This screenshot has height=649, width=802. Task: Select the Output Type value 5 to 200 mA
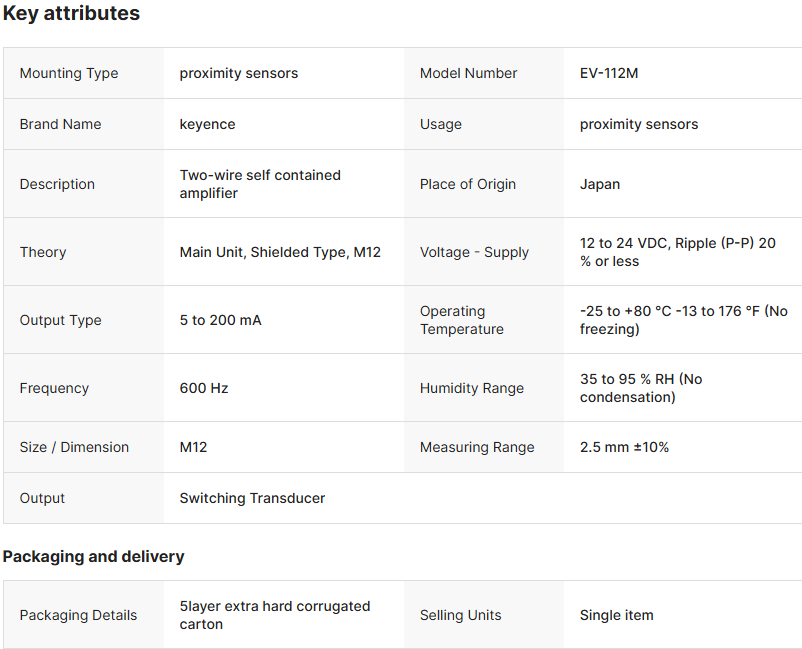(x=220, y=320)
